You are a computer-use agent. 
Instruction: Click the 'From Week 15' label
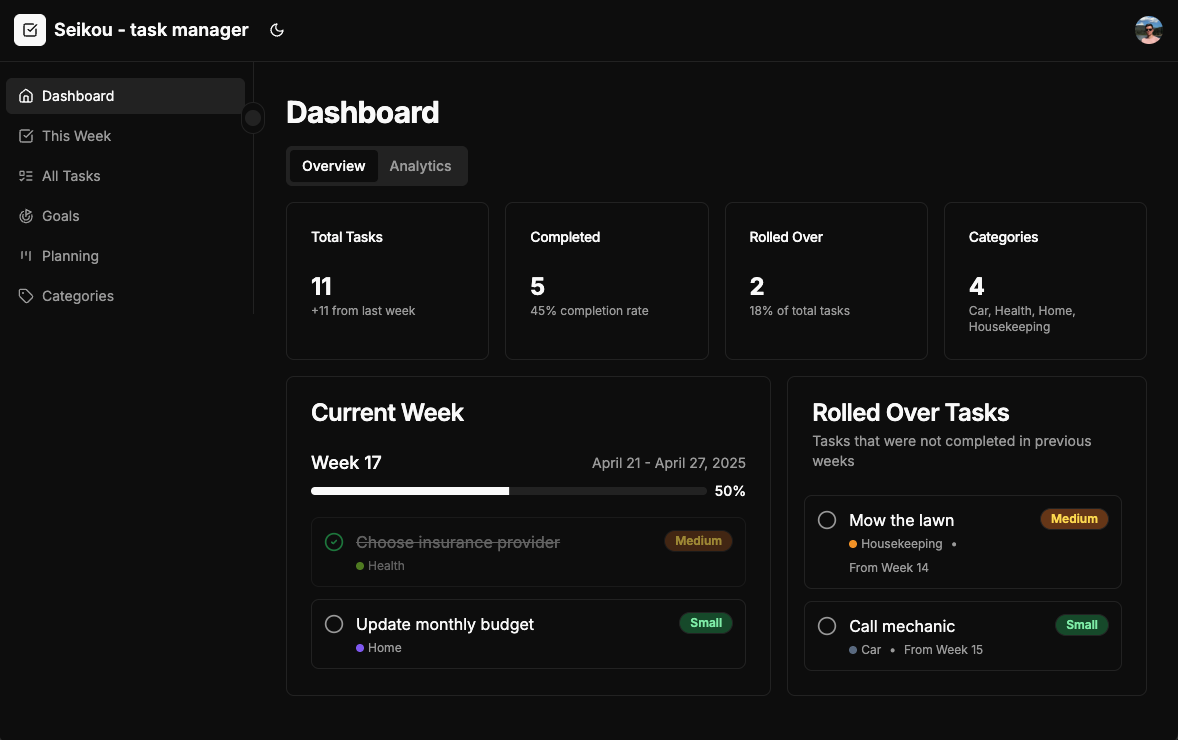tap(943, 650)
